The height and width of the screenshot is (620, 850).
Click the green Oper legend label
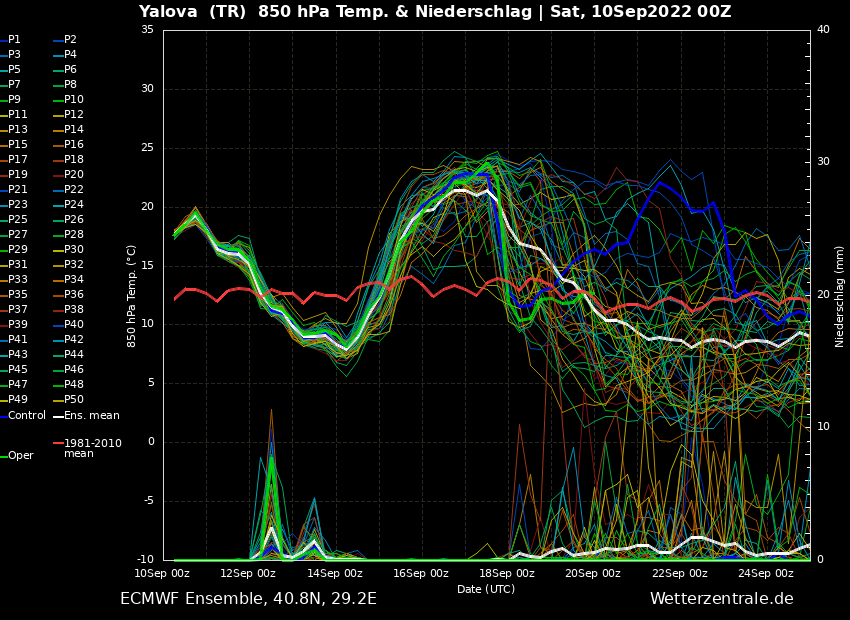pos(21,455)
